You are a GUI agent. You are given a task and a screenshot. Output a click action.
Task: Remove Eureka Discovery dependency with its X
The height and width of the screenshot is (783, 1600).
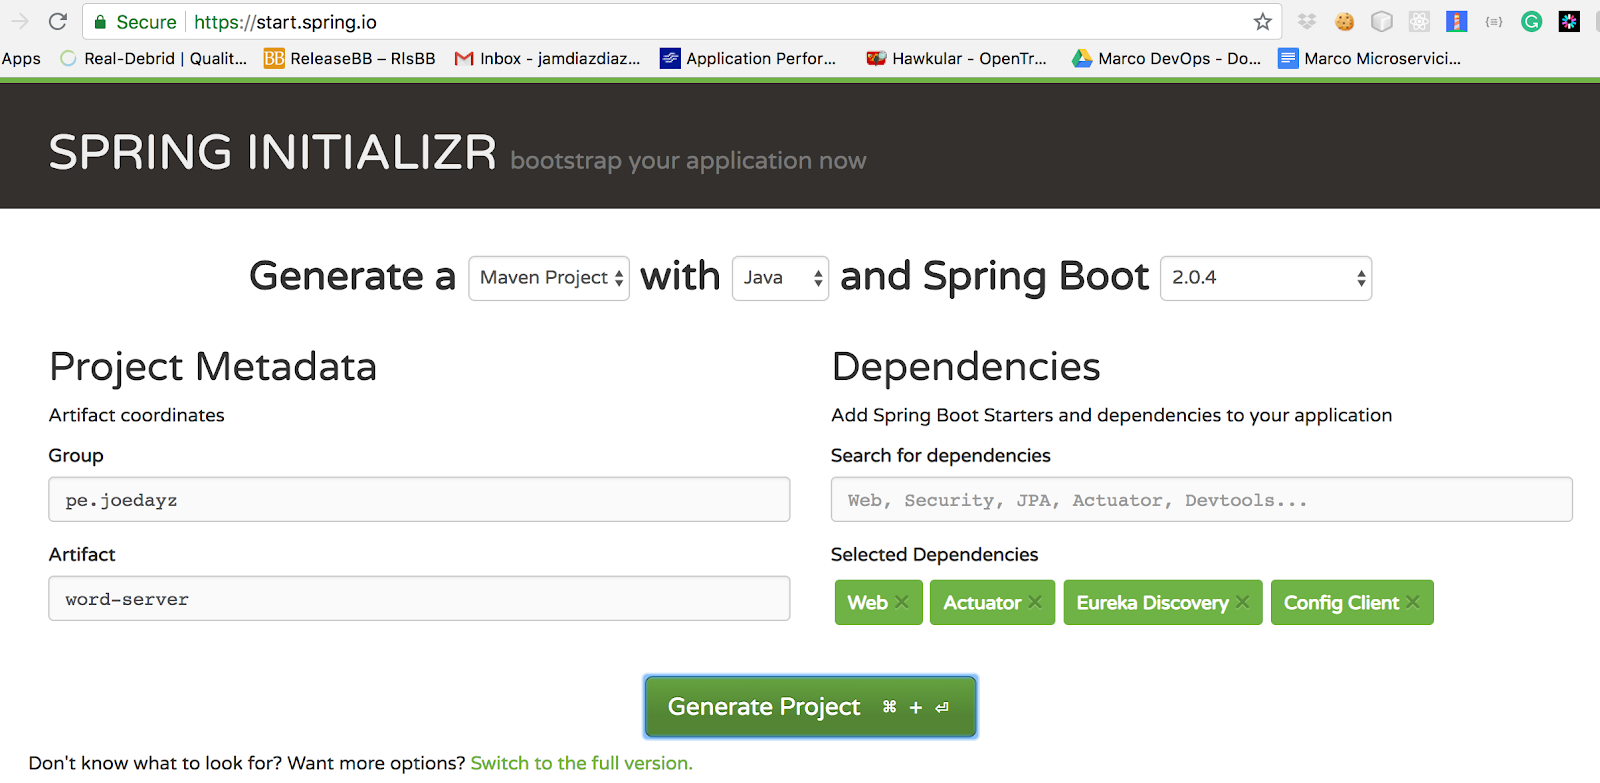1242,602
